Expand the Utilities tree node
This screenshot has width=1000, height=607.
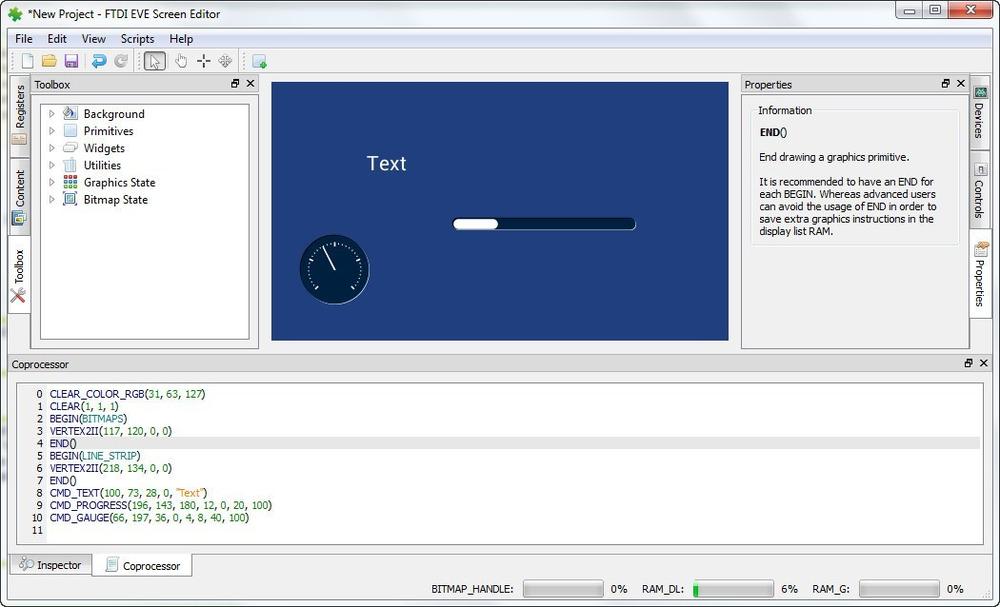click(x=52, y=165)
